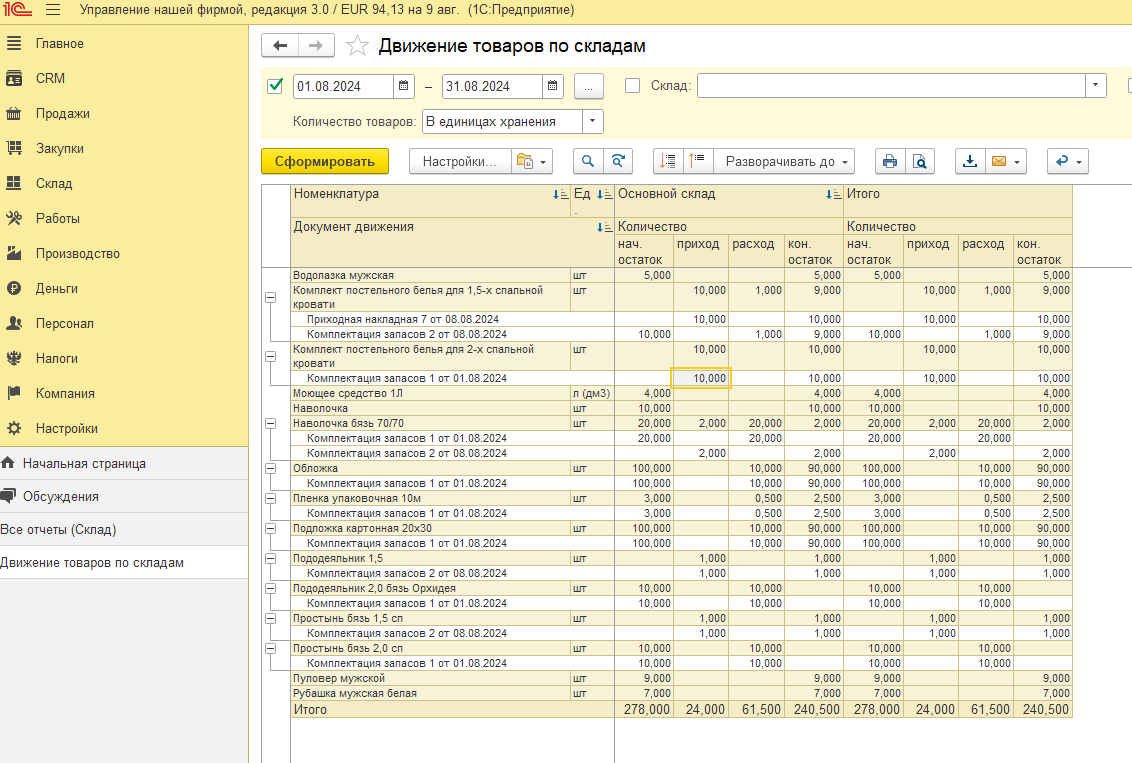This screenshot has width=1132, height=763.
Task: Open the Настройки... button
Action: point(460,161)
